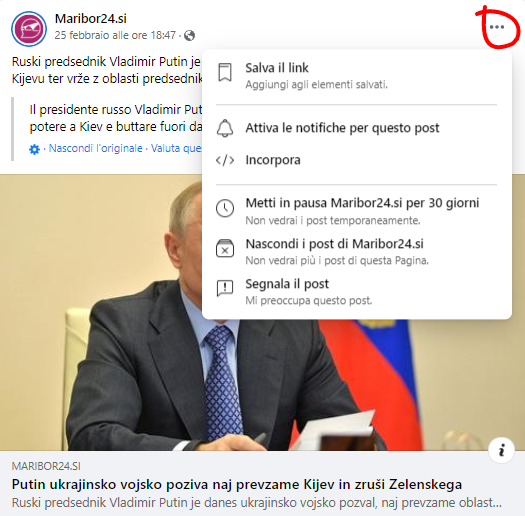Viewport: 525px width, 516px height.
Task: Select Segnala il post option
Action: click(357, 291)
